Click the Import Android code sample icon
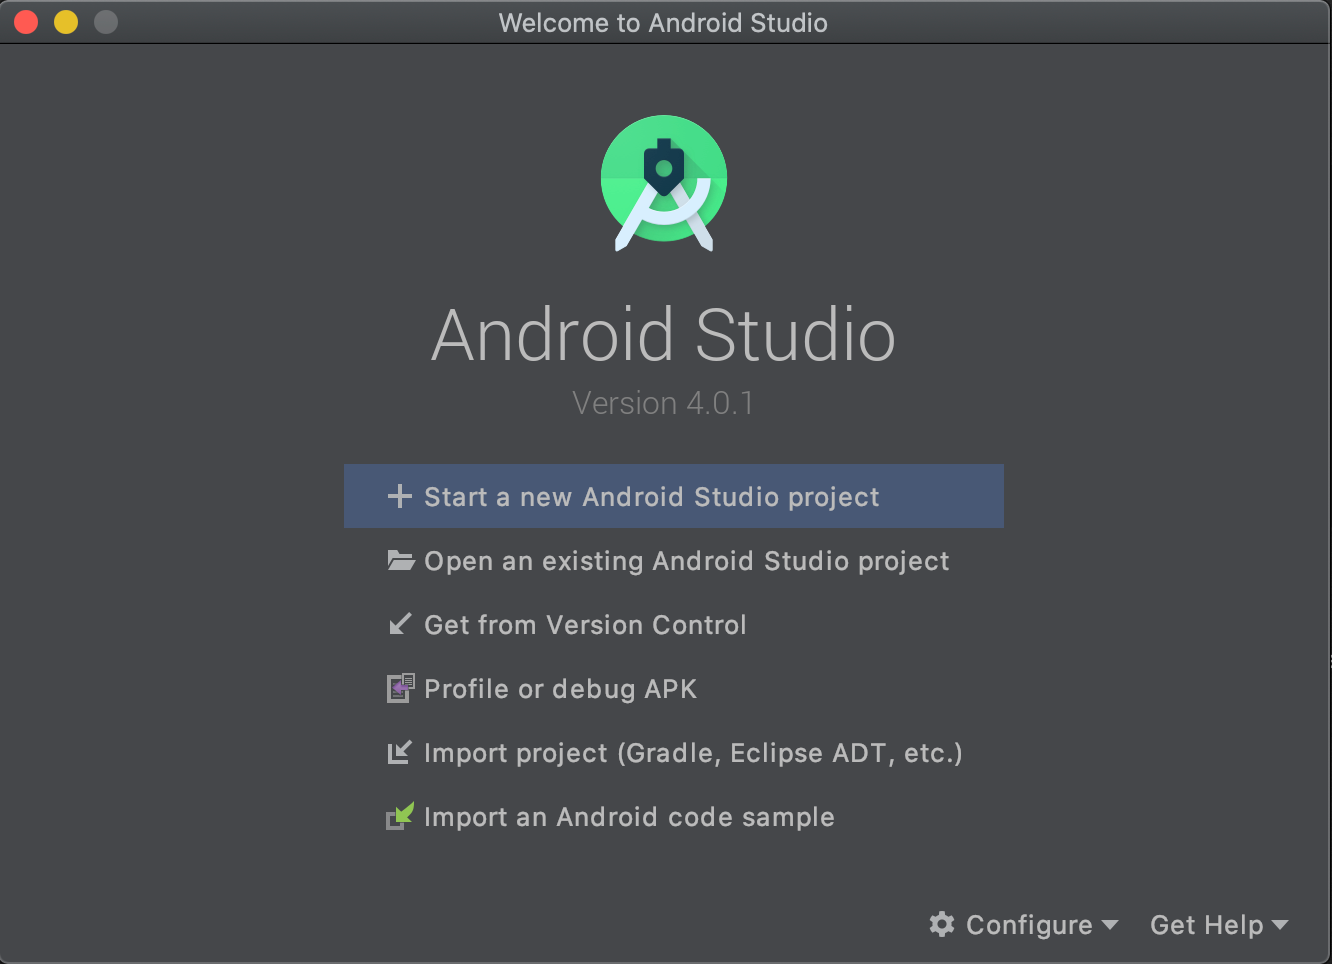 click(400, 816)
